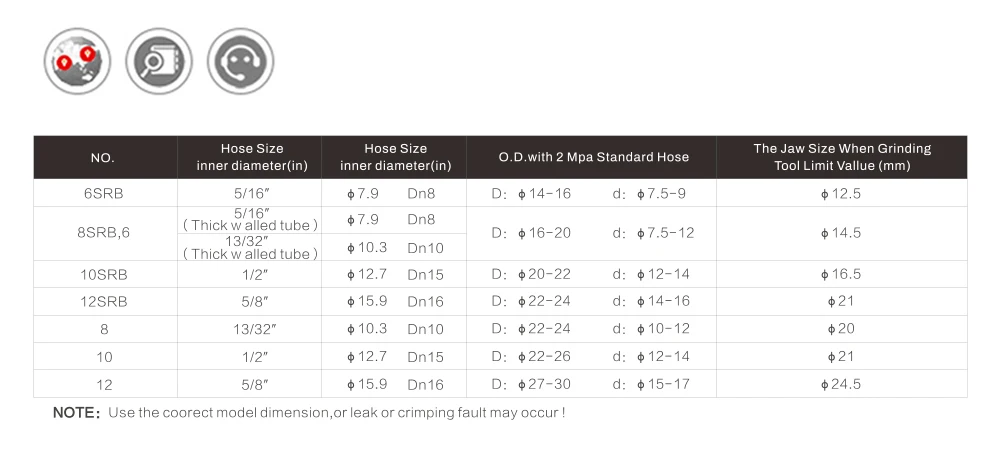1000x461 pixels.
Task: Click the D: ϕ27-30 outer diameter value
Action: pyautogui.click(x=531, y=384)
